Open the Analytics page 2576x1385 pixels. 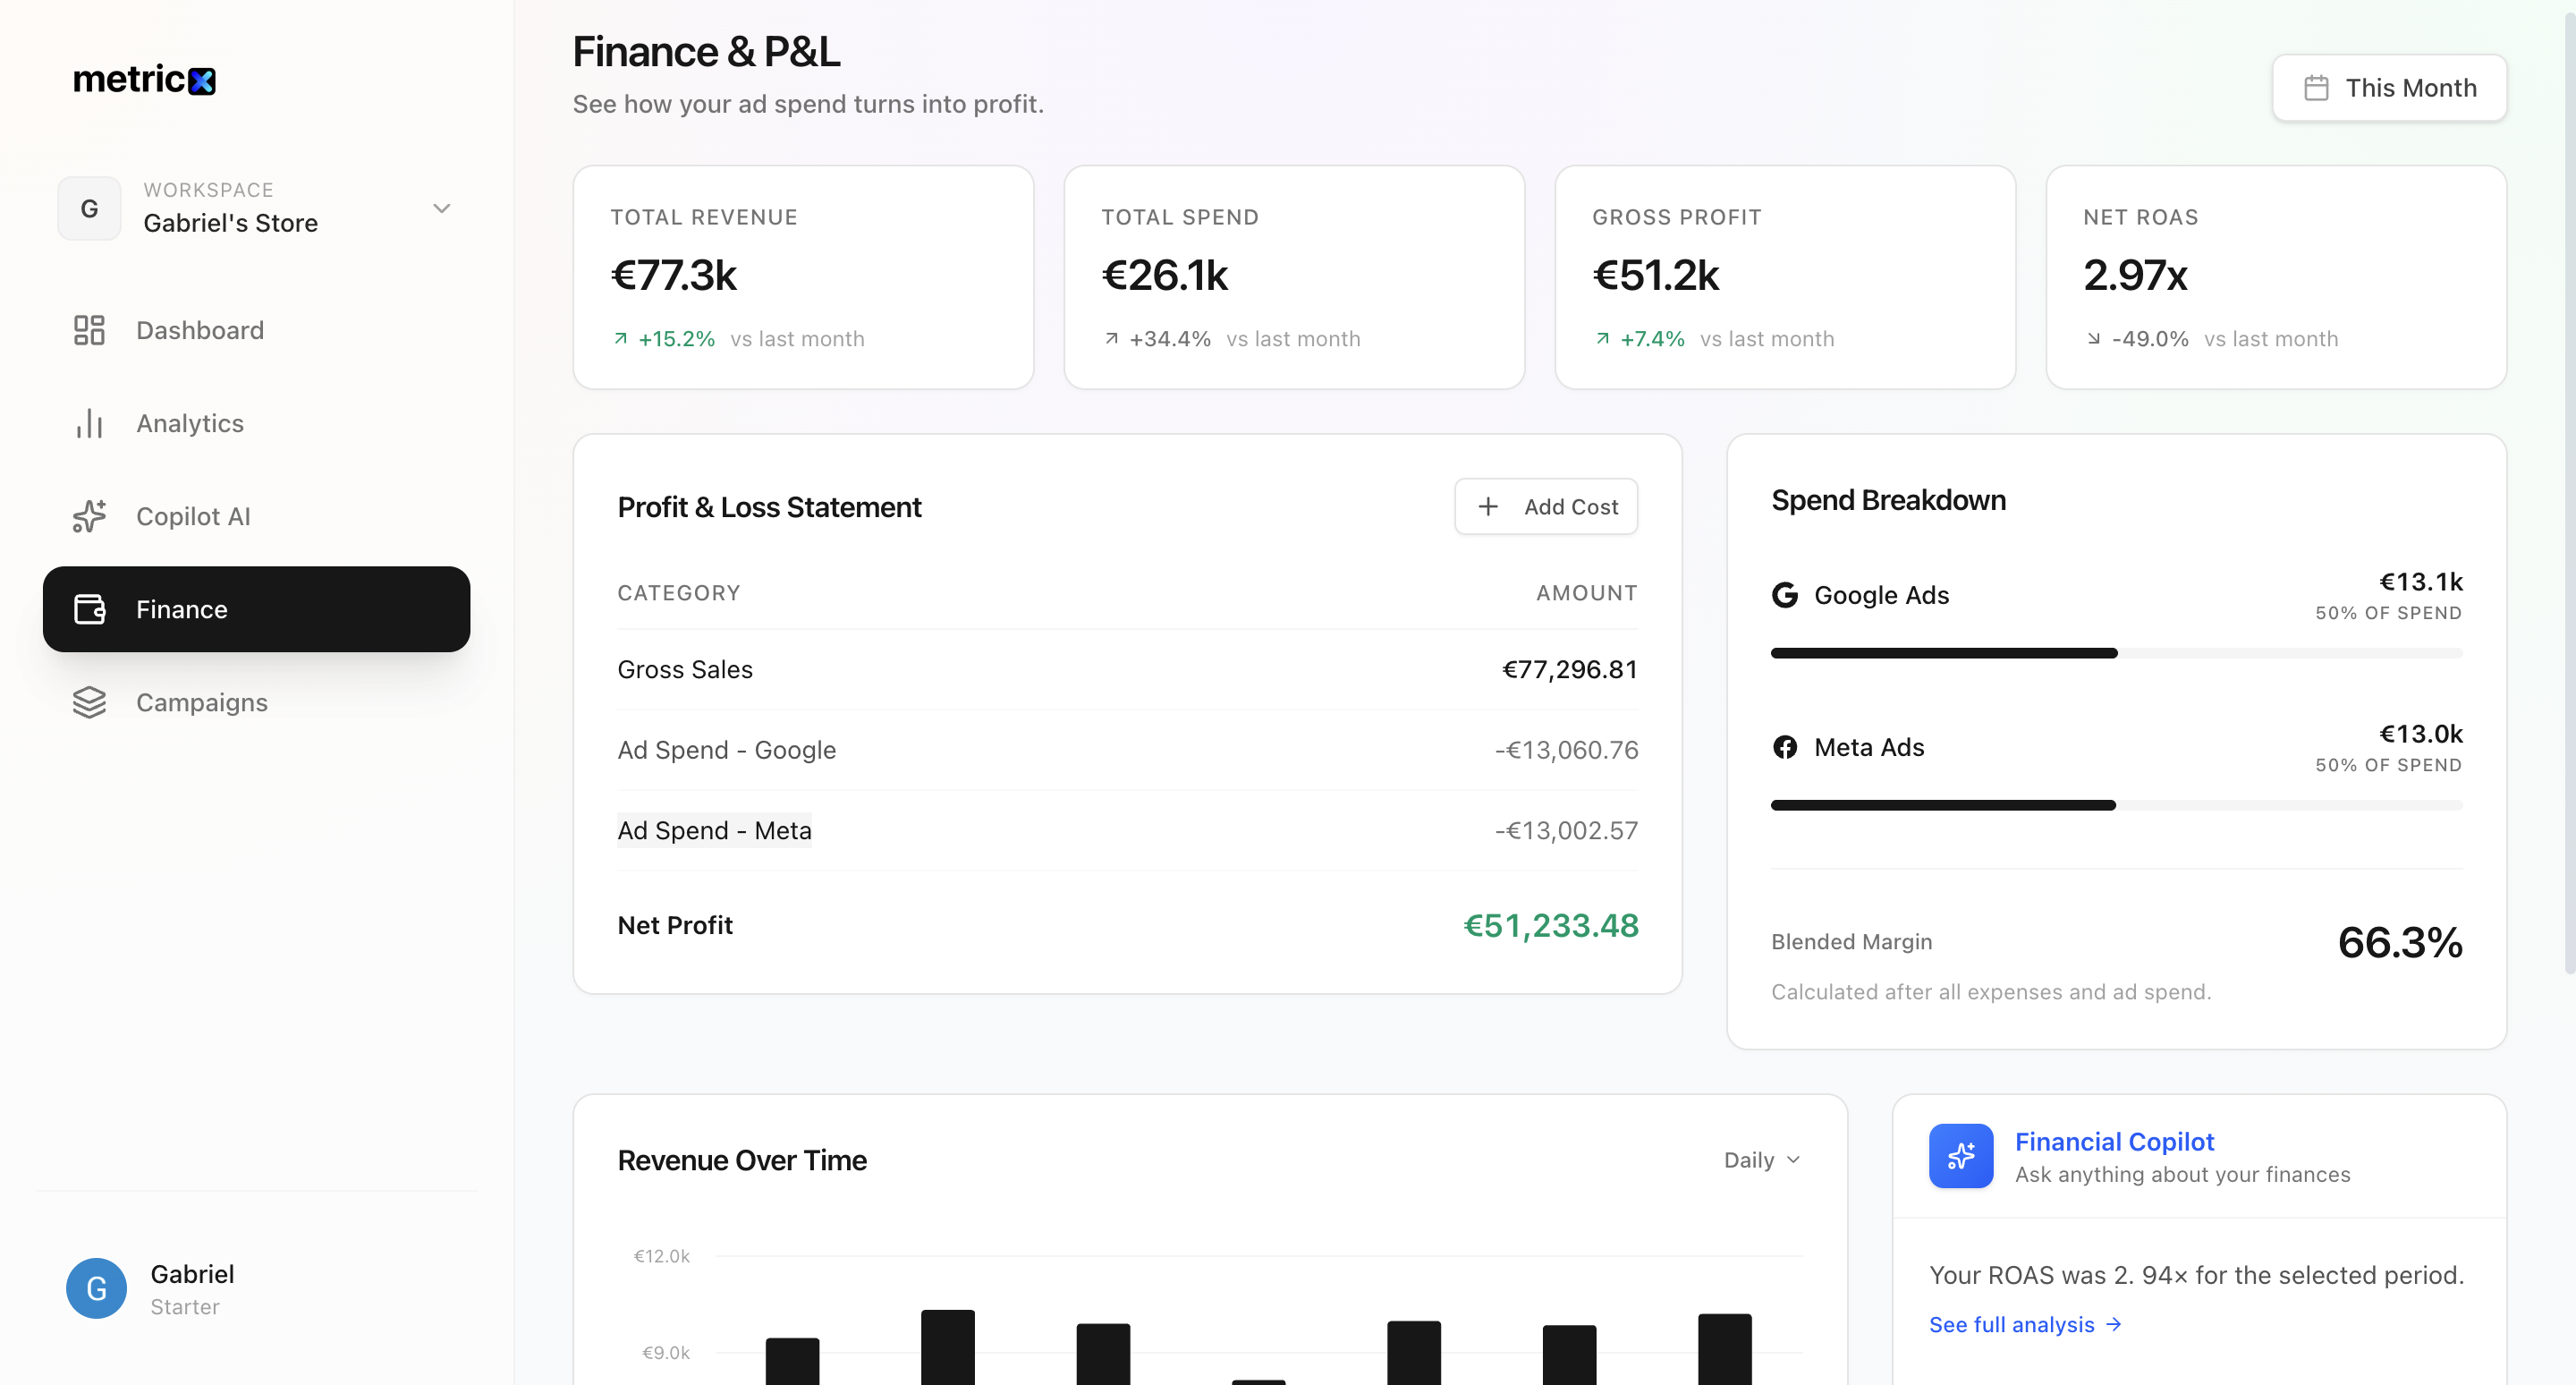click(x=189, y=423)
